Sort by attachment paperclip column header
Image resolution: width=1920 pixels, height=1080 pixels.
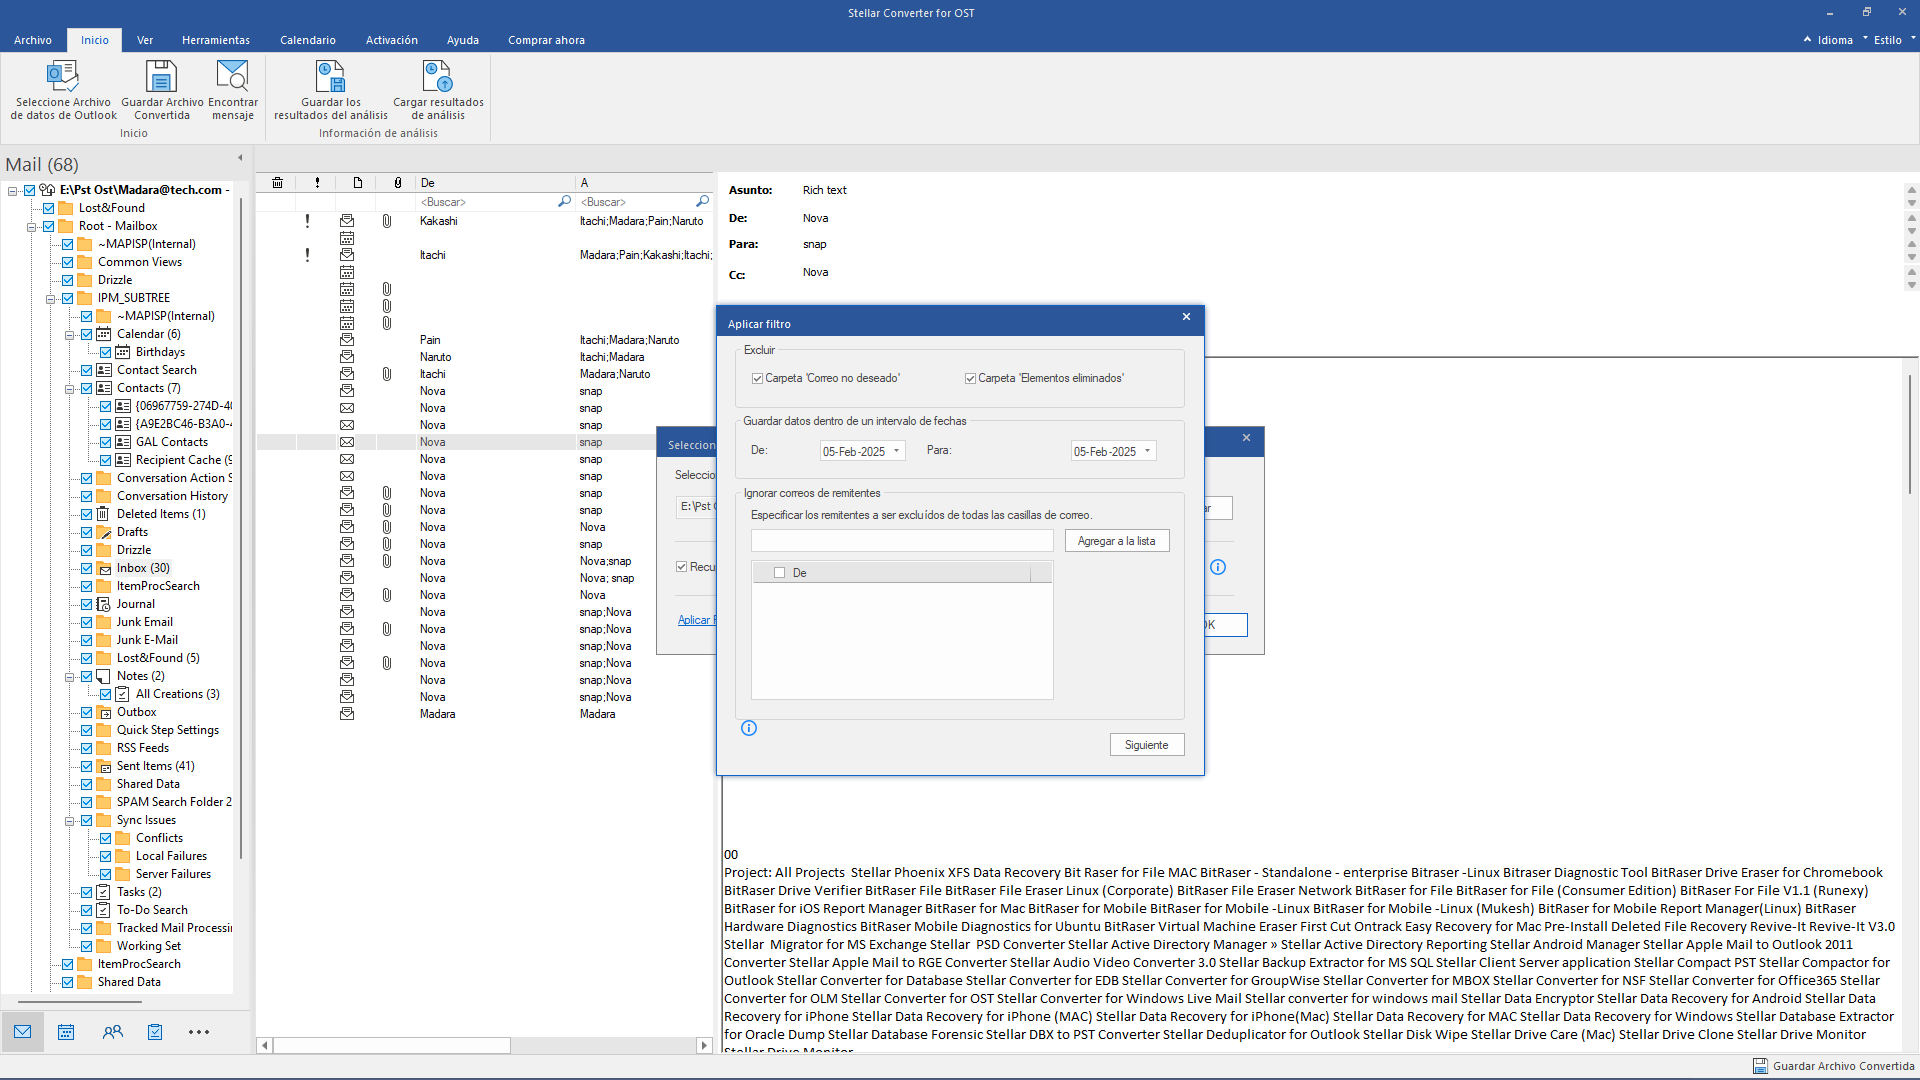(398, 183)
